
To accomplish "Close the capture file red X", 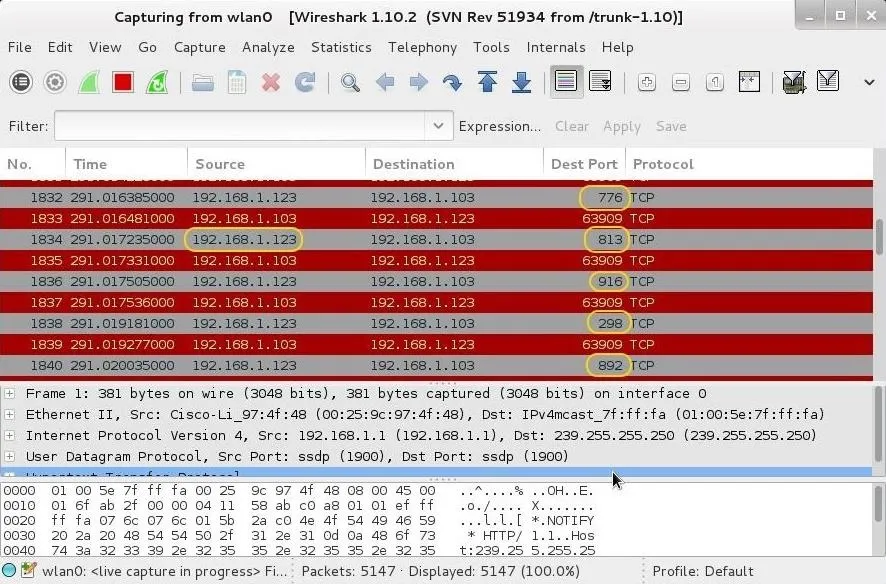I will (x=271, y=82).
